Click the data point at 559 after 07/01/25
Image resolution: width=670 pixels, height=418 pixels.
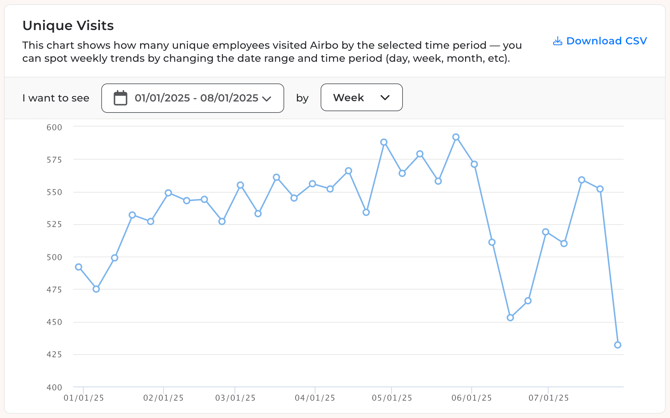coord(582,180)
